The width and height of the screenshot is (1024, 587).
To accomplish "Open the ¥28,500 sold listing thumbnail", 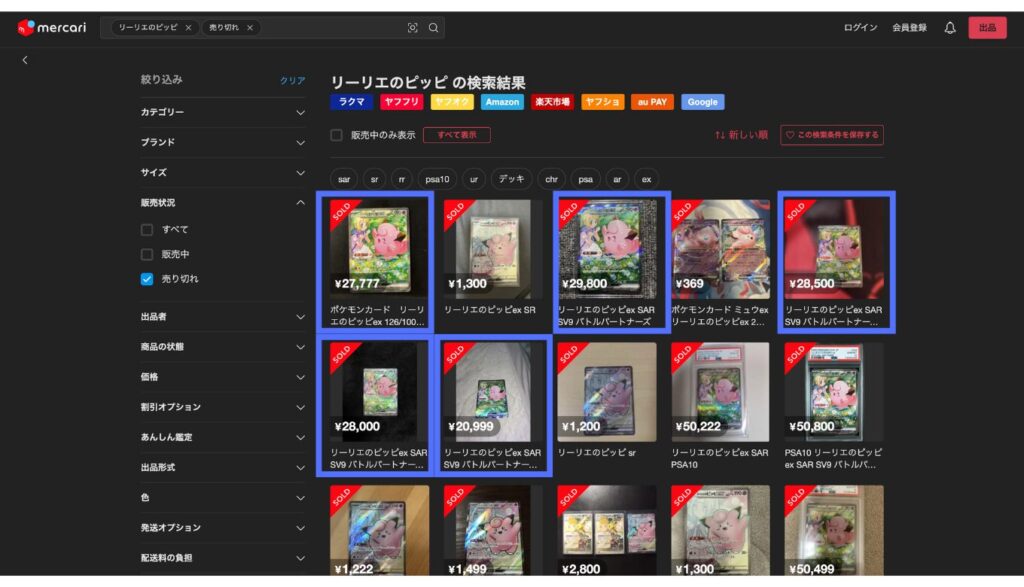I will 834,249.
